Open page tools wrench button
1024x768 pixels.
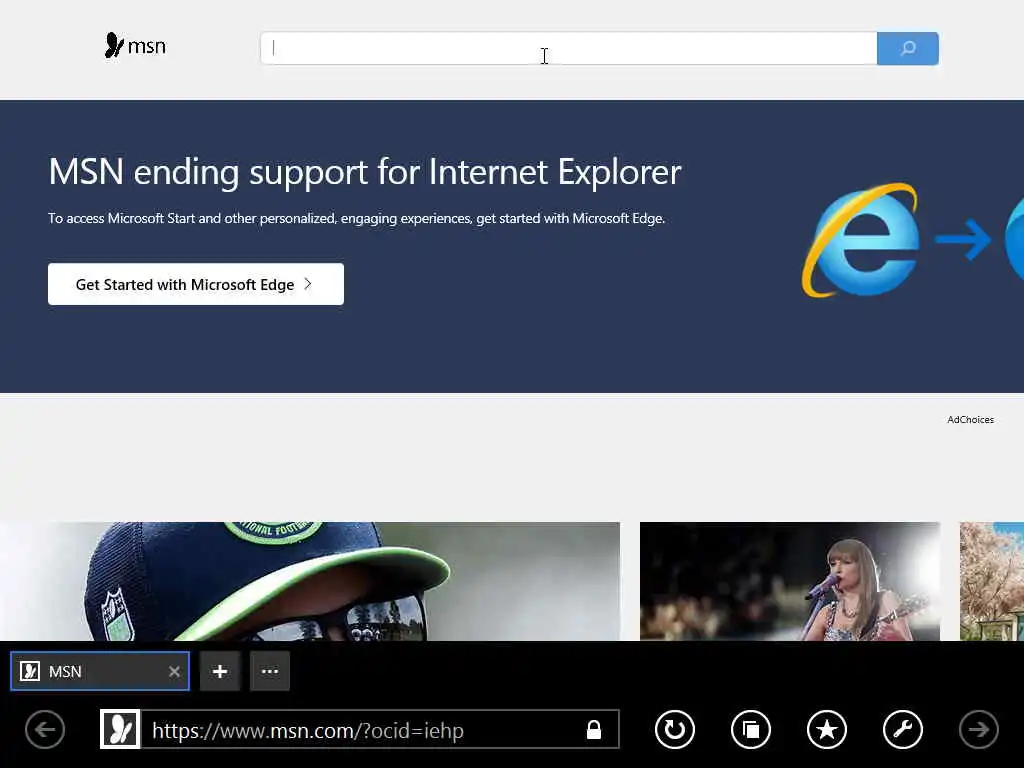[x=903, y=729]
